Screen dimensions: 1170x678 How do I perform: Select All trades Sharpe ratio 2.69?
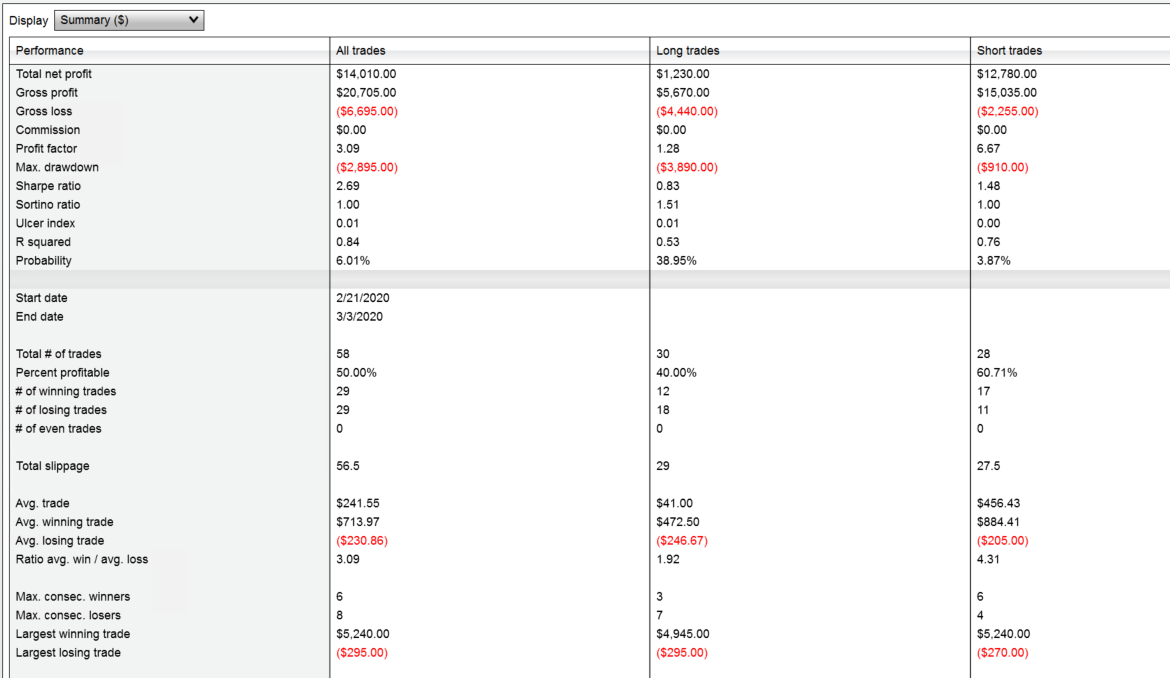pos(347,186)
